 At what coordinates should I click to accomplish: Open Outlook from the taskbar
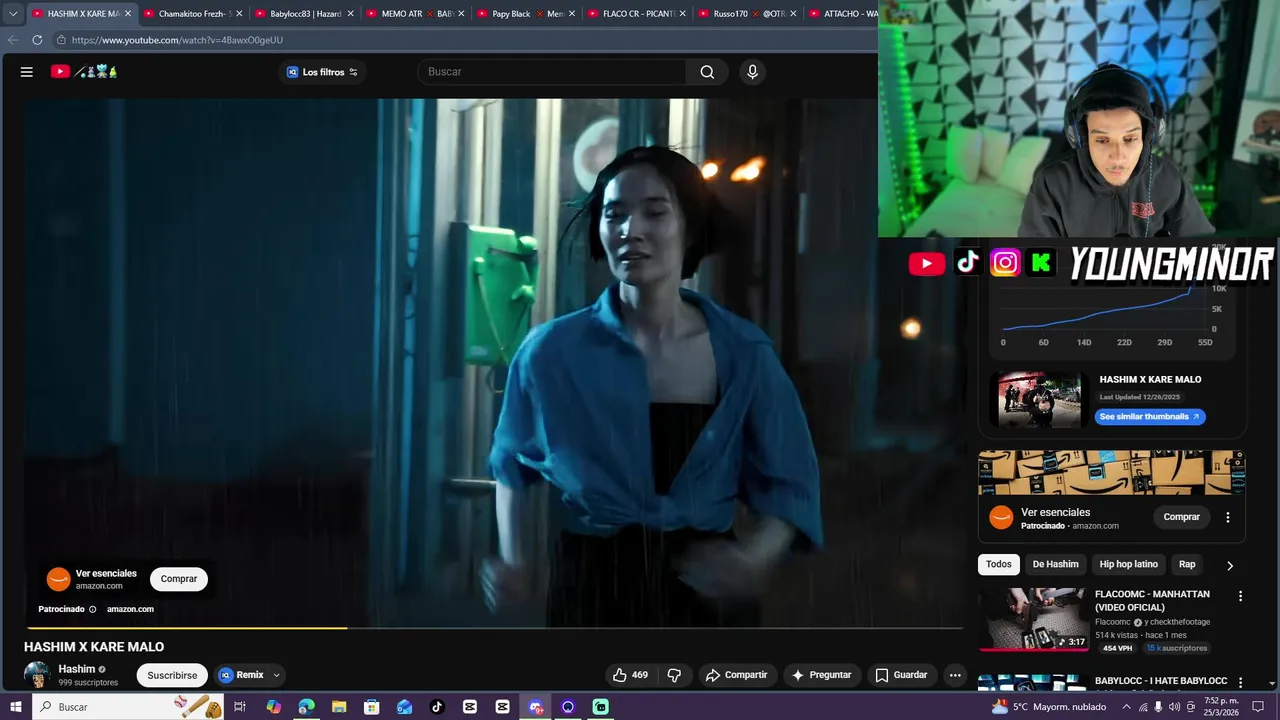point(404,707)
